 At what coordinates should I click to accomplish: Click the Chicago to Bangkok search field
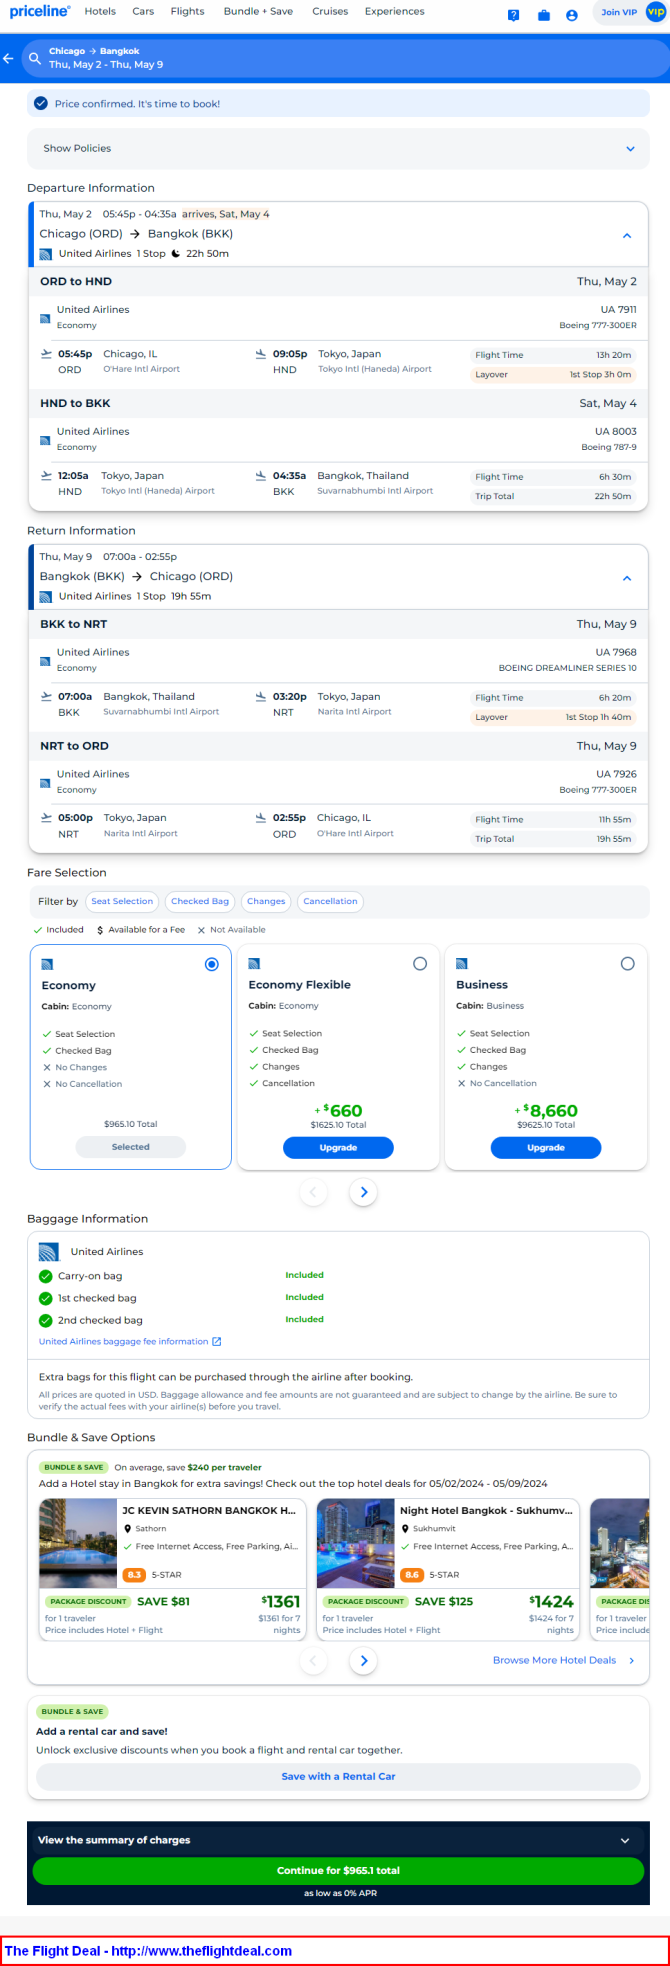click(x=345, y=58)
